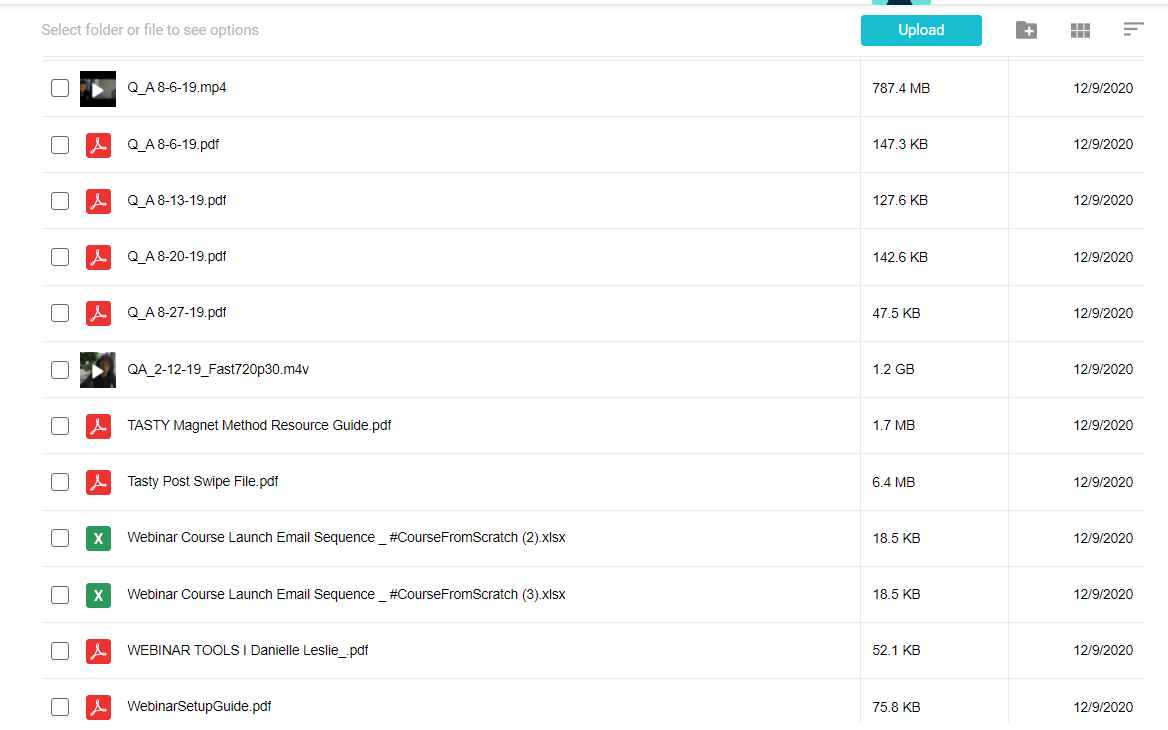Select the TASTY Magnet Method Resource Guide checkbox
The image size is (1168, 730).
pos(60,426)
